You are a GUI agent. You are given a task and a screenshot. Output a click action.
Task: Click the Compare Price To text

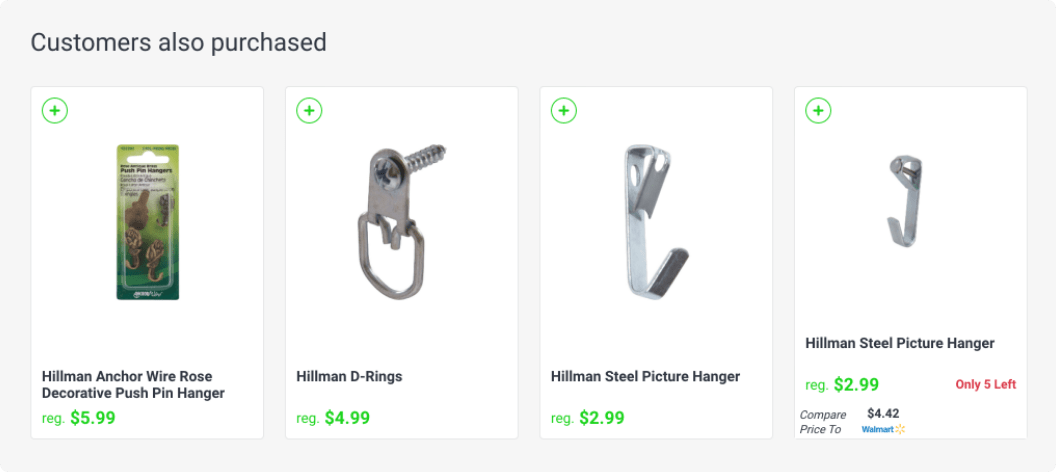822,422
